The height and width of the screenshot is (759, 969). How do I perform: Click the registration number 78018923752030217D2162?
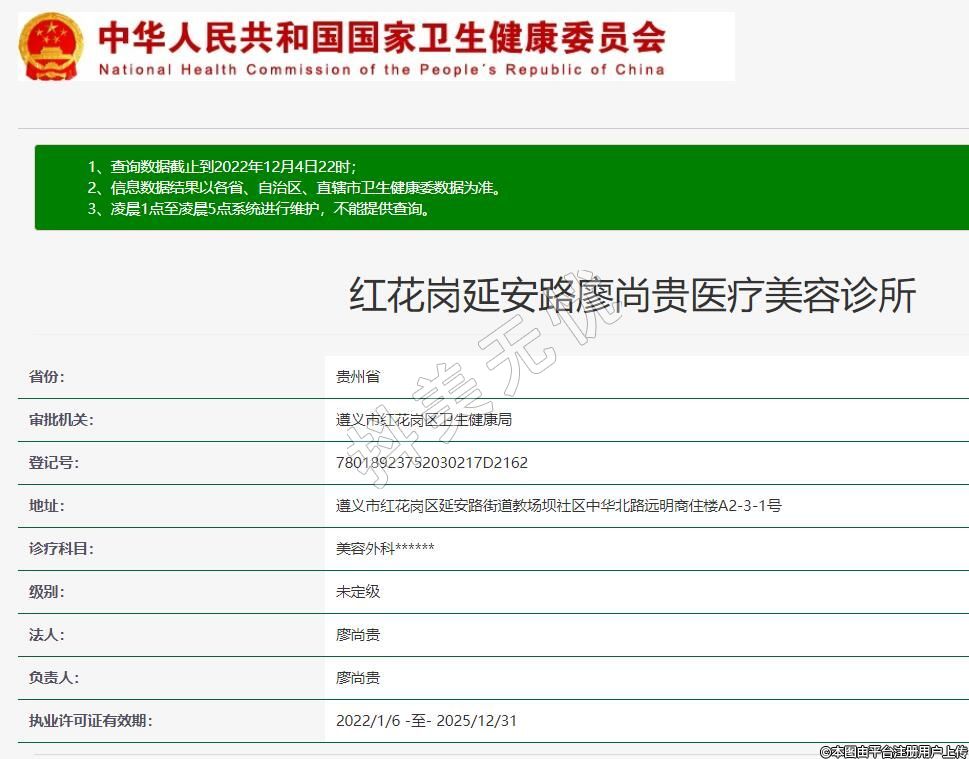coord(431,463)
